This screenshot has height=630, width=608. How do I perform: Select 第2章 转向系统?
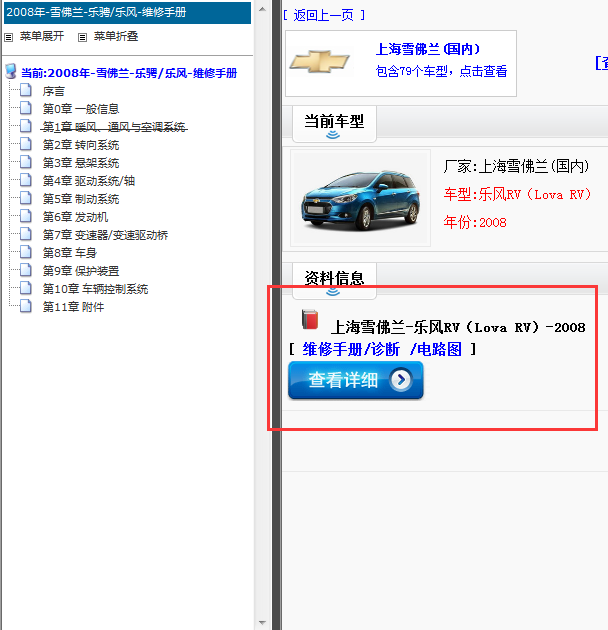[x=81, y=145]
